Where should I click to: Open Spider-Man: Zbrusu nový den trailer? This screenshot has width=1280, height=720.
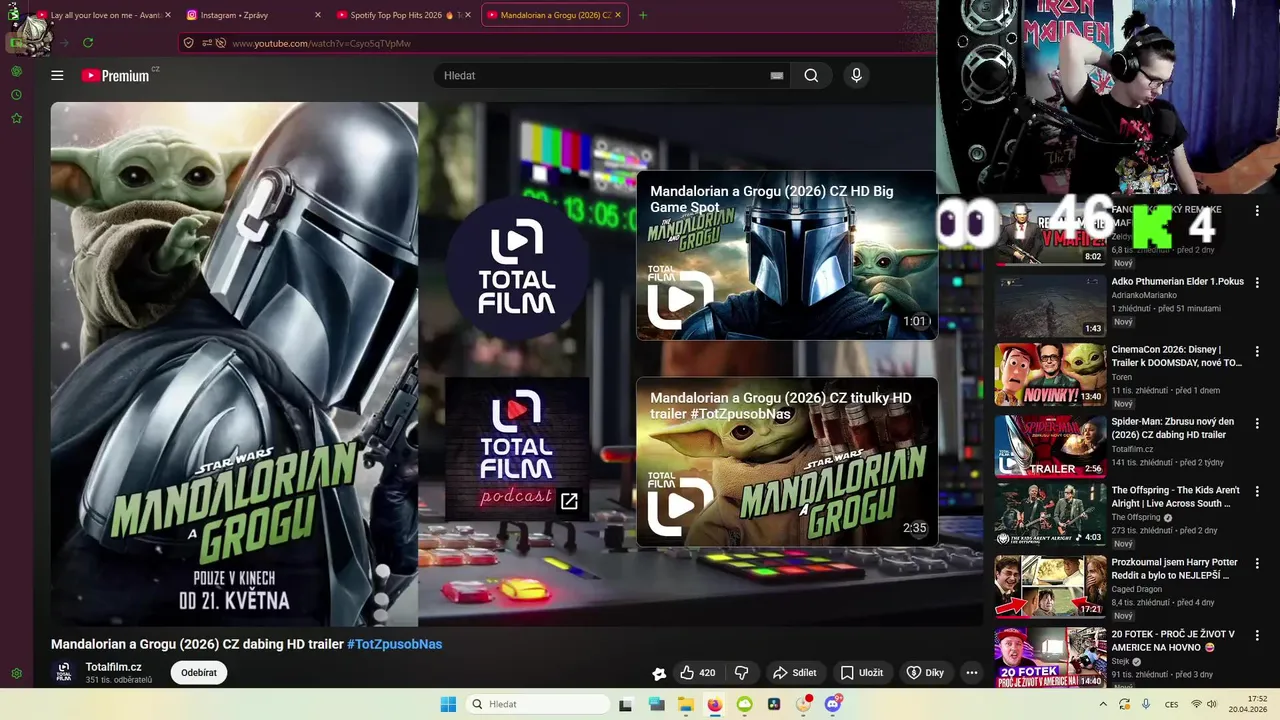pyautogui.click(x=1173, y=428)
